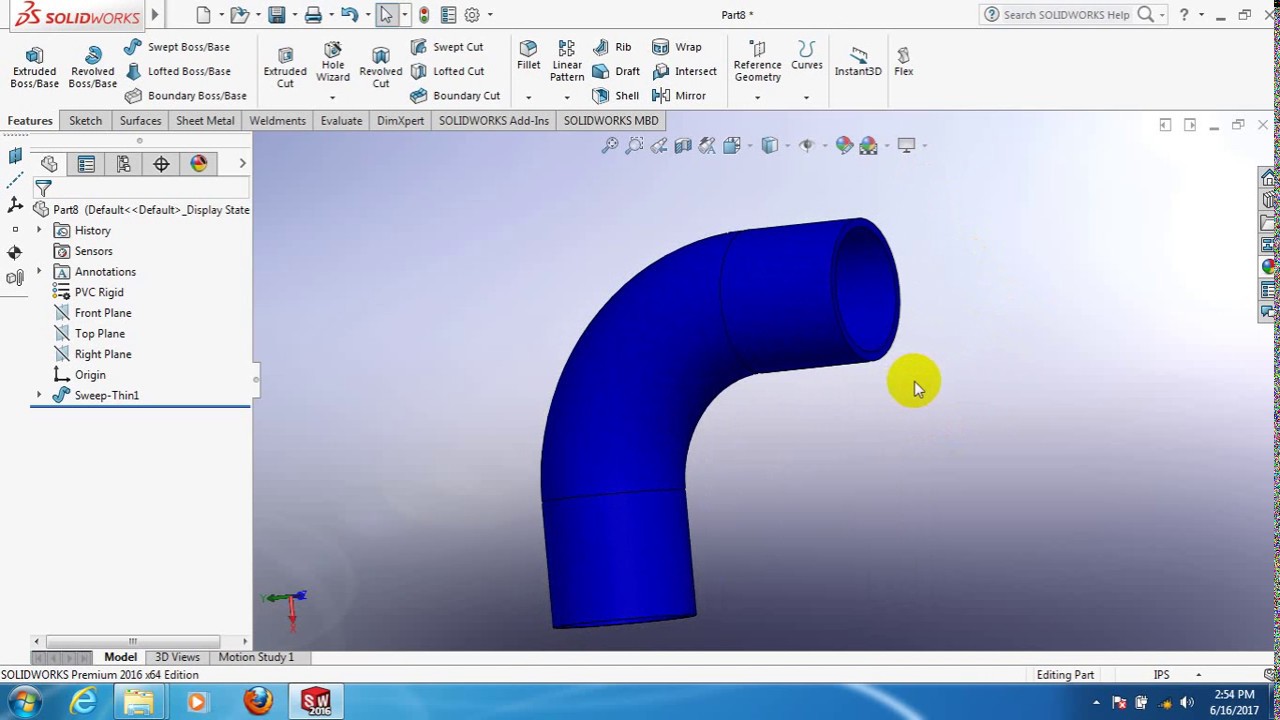Open the Weldments ribbon tab

point(277,121)
